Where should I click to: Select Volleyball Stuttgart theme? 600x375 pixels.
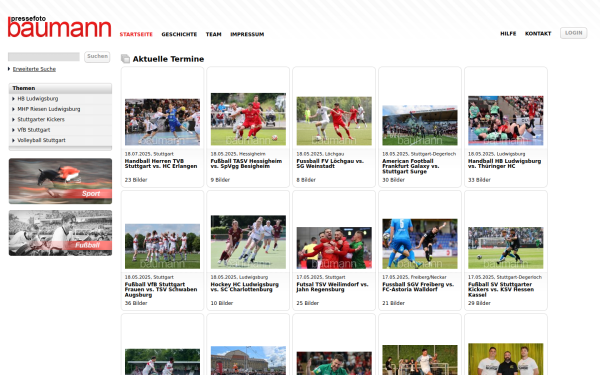click(41, 140)
